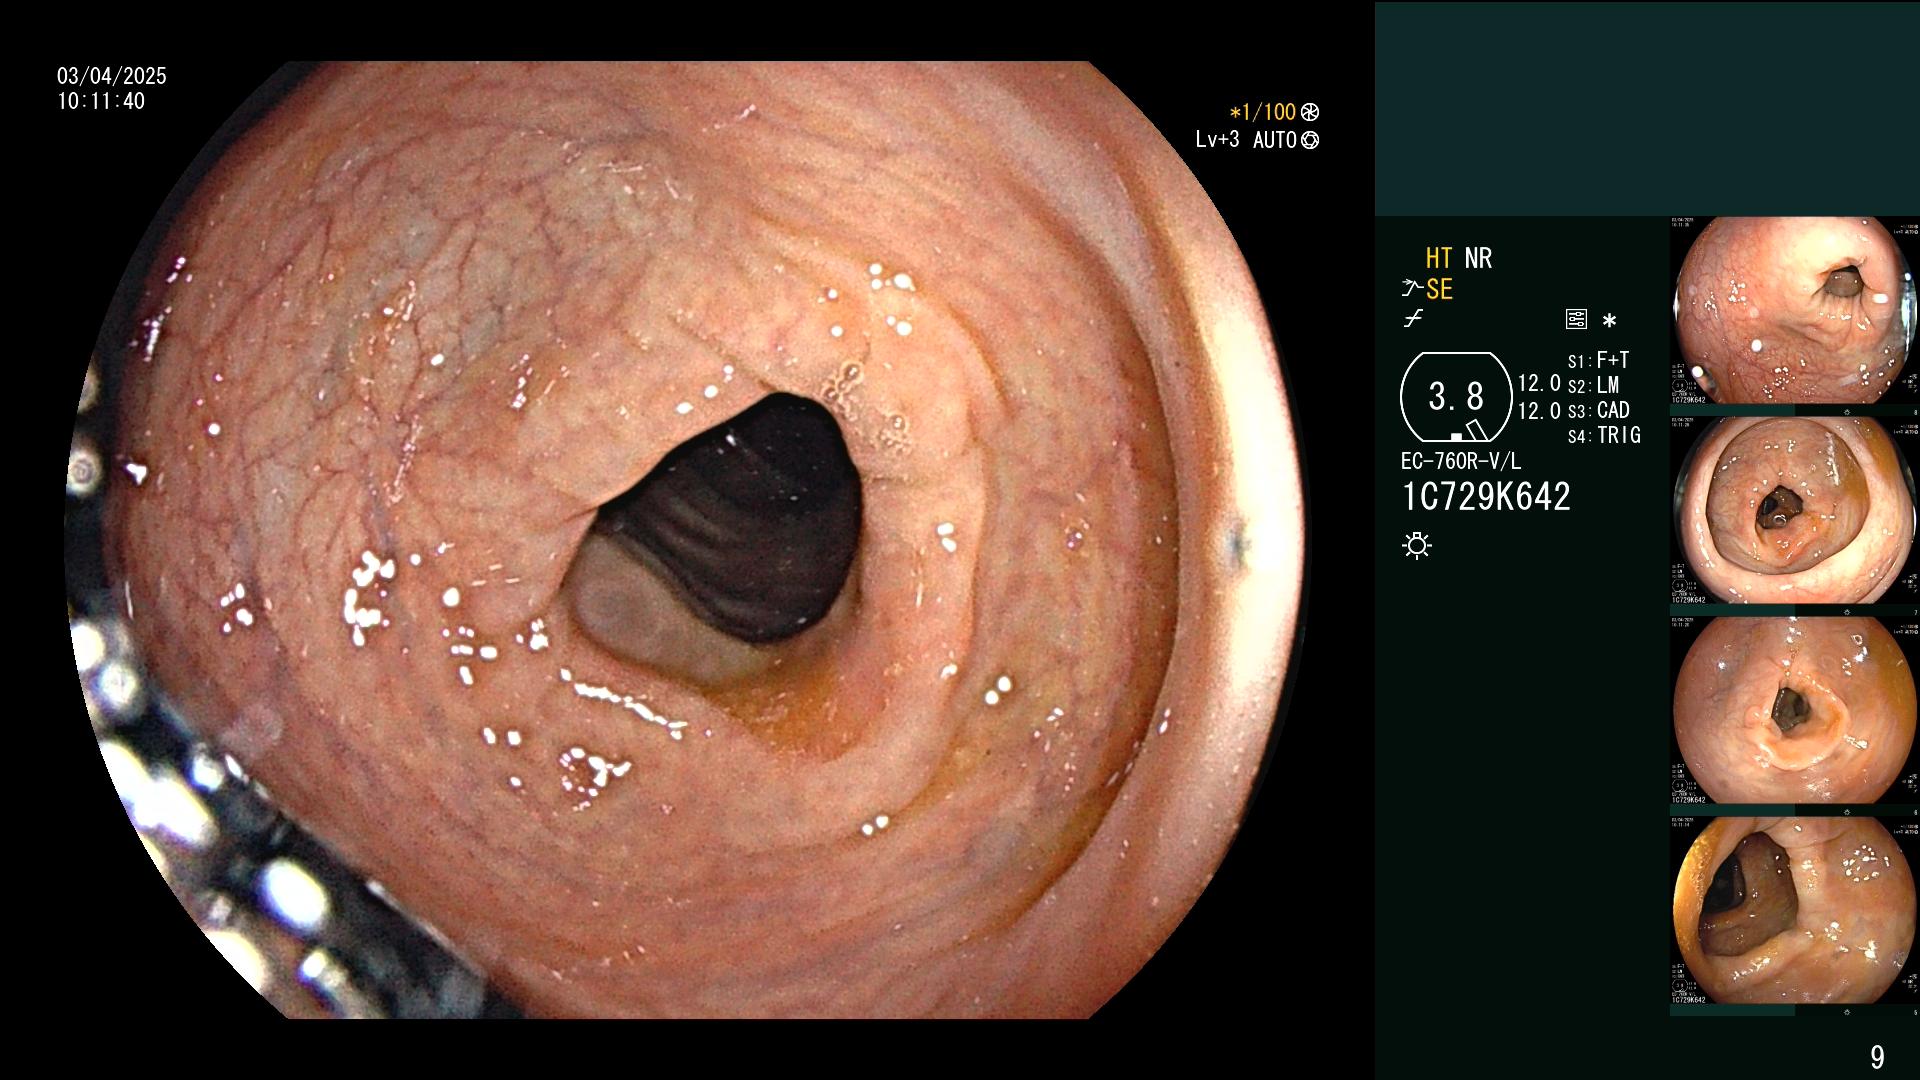The image size is (1920, 1080).
Task: Click the asterisk icon beside the sliders
Action: pos(1609,321)
